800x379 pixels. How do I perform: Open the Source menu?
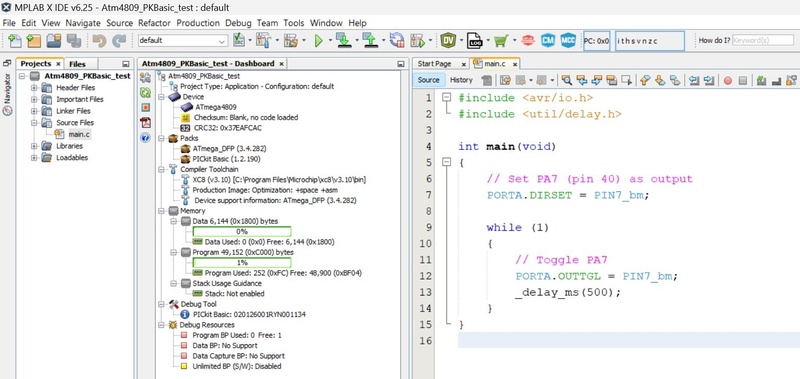[119, 23]
